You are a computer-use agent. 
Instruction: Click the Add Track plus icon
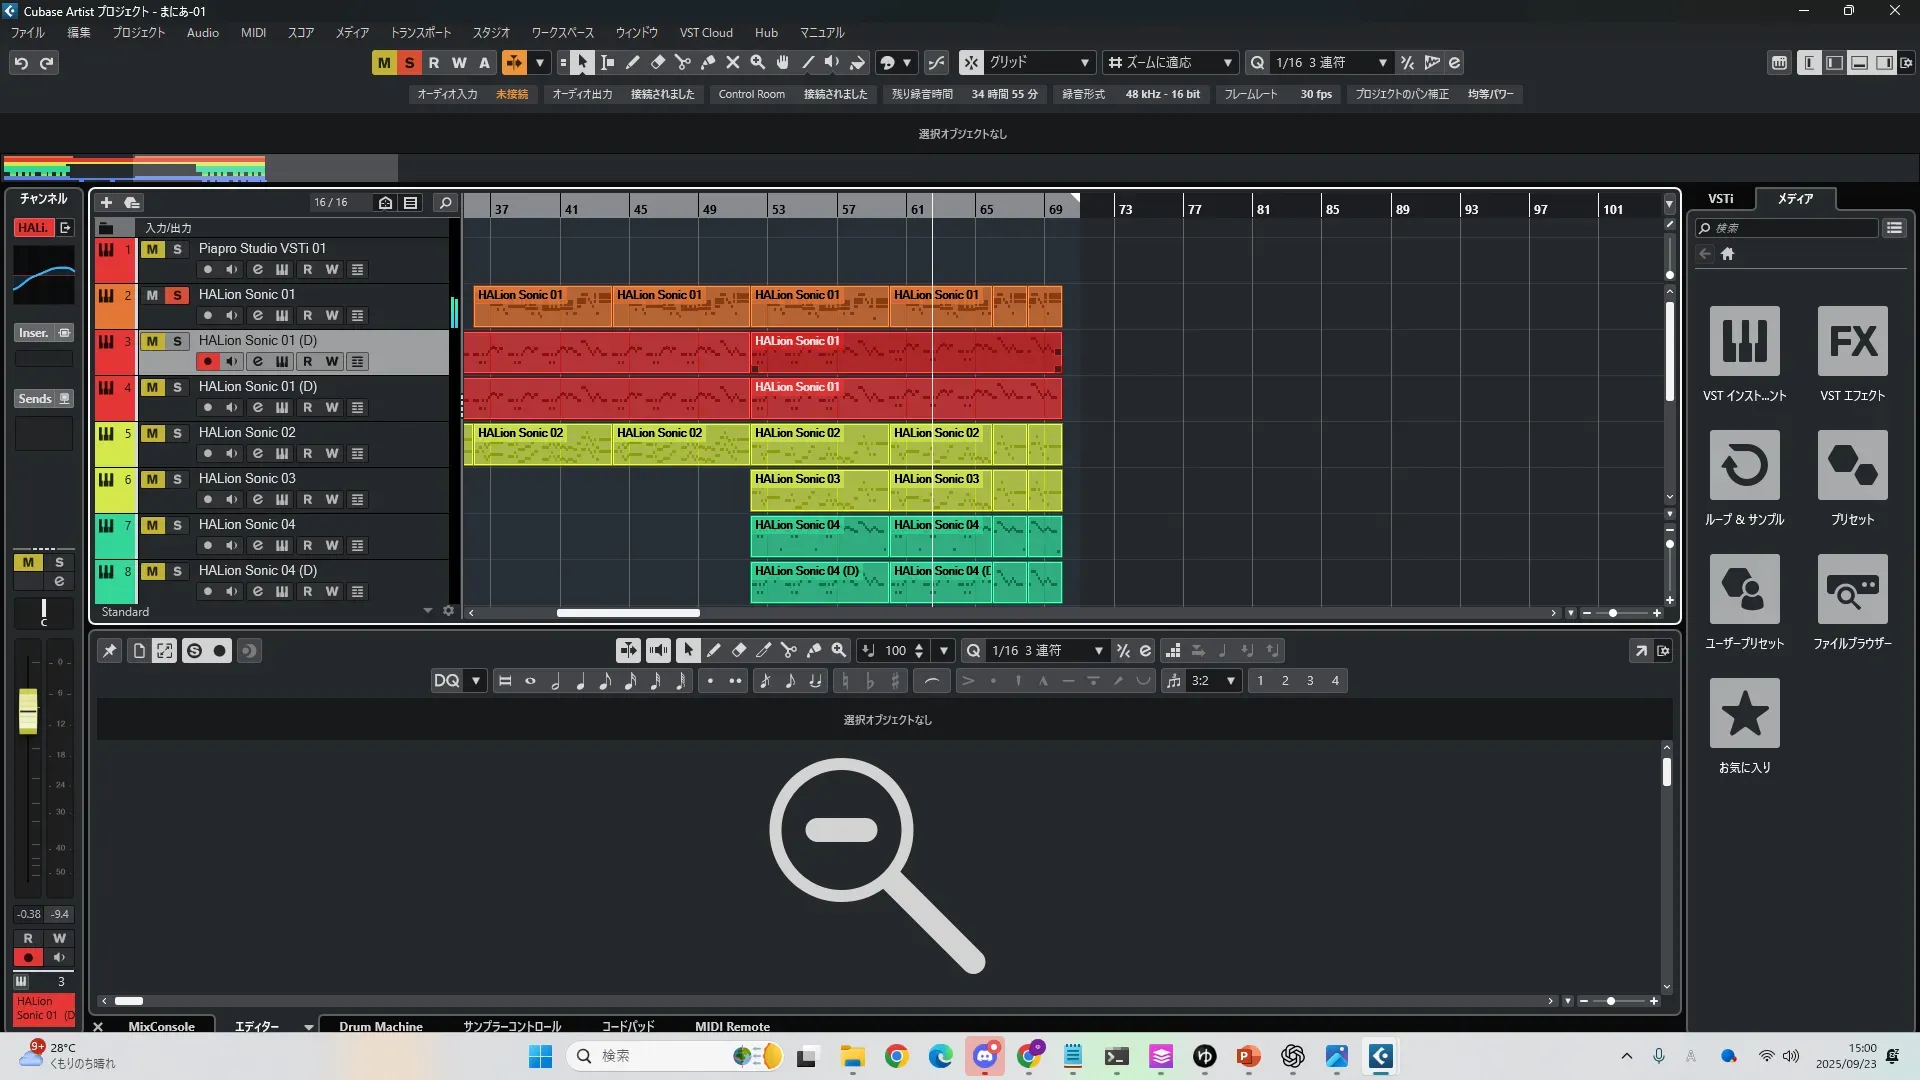coord(106,202)
